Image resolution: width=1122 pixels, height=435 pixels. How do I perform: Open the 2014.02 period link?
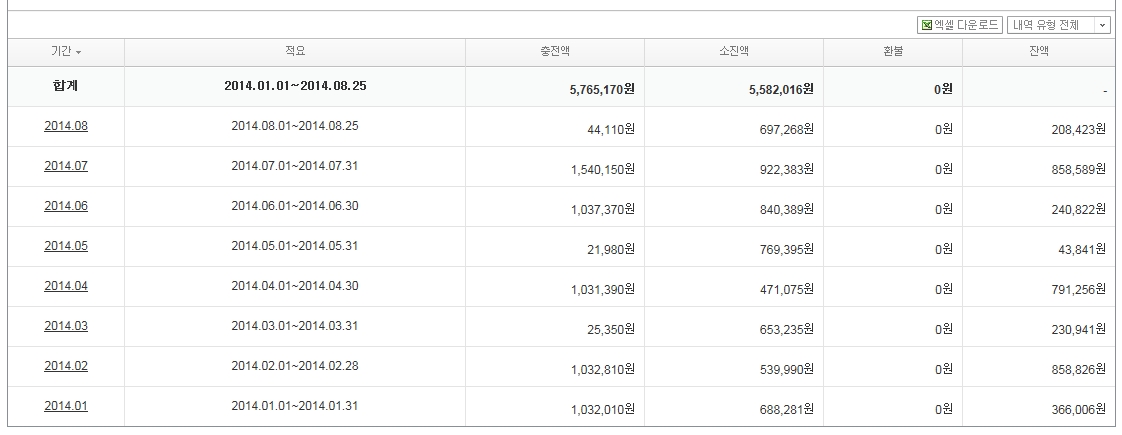click(x=66, y=366)
